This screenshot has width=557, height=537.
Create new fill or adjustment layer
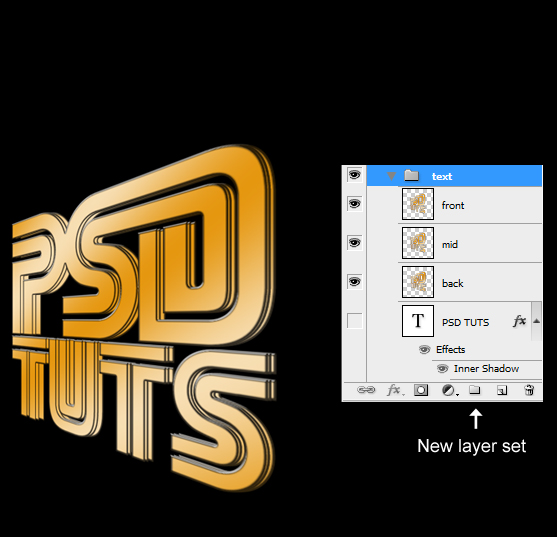point(450,391)
